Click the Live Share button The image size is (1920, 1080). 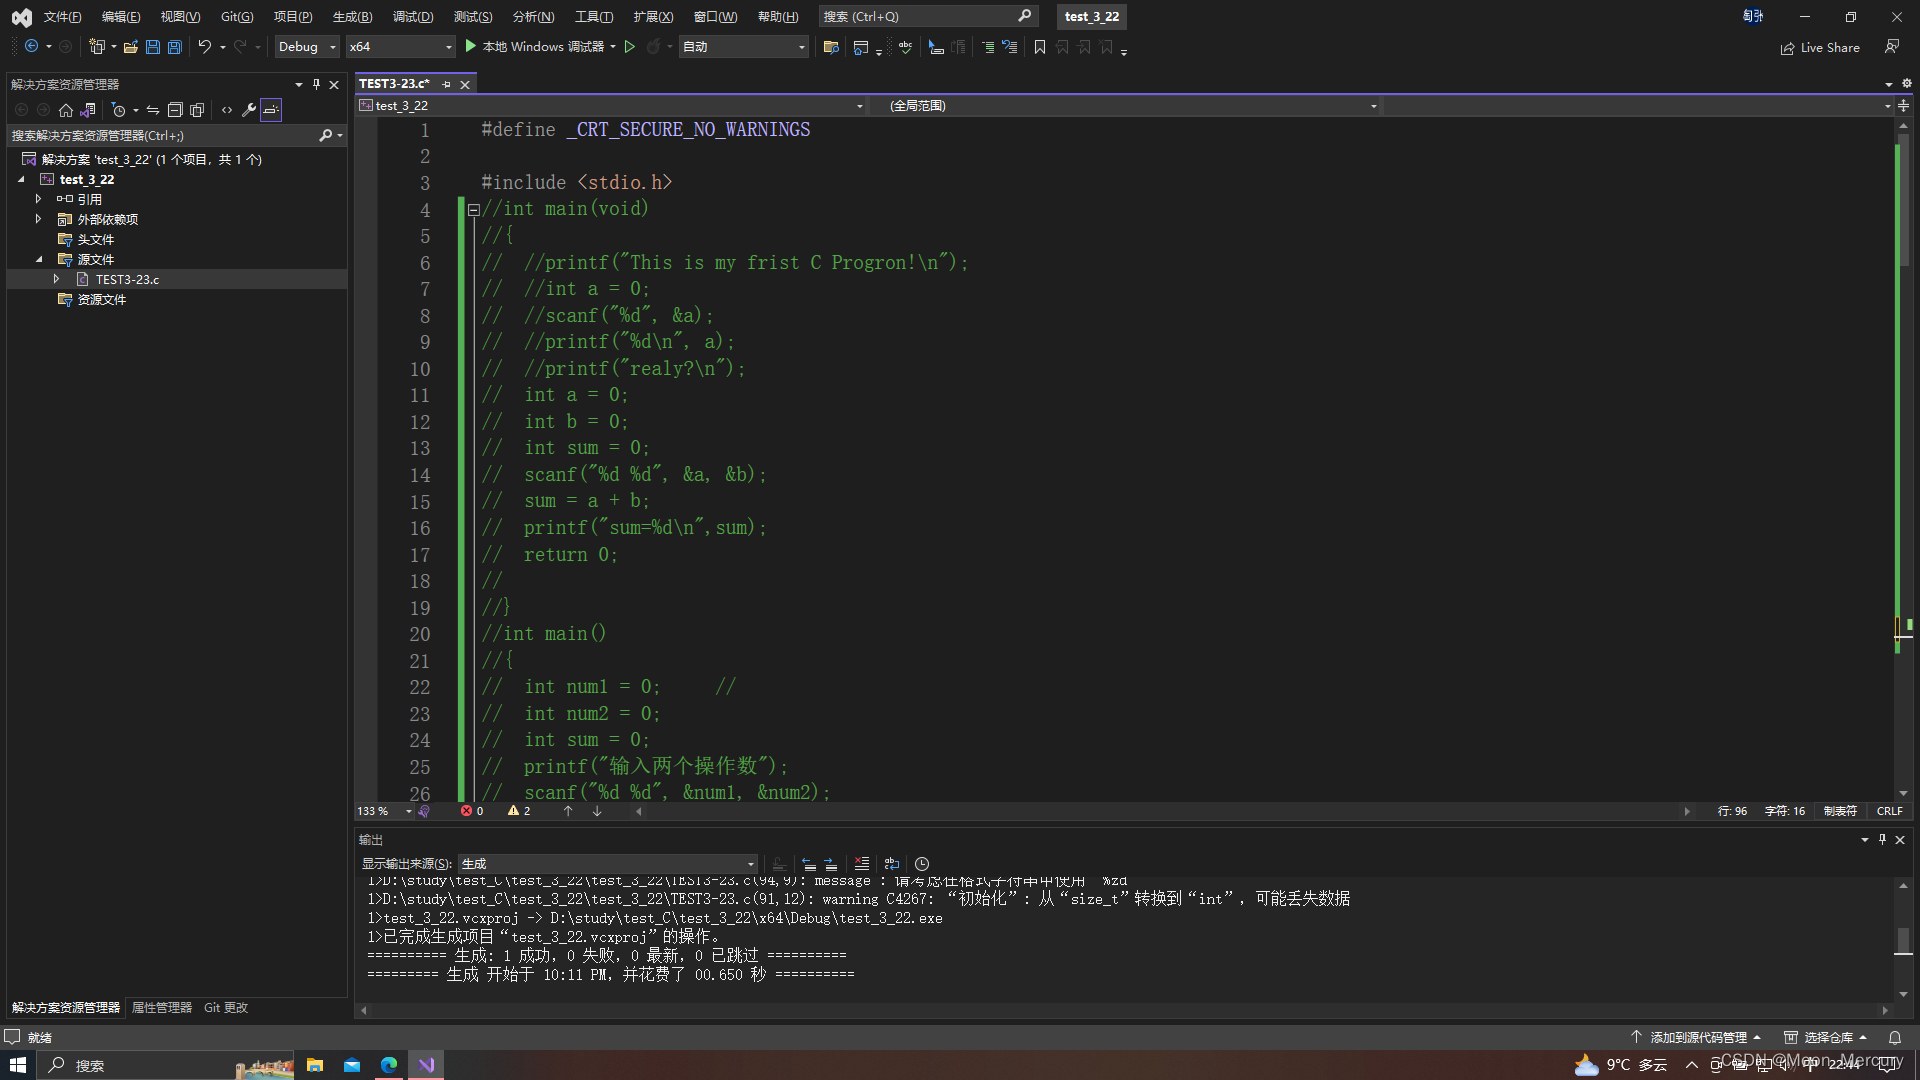(x=1820, y=48)
